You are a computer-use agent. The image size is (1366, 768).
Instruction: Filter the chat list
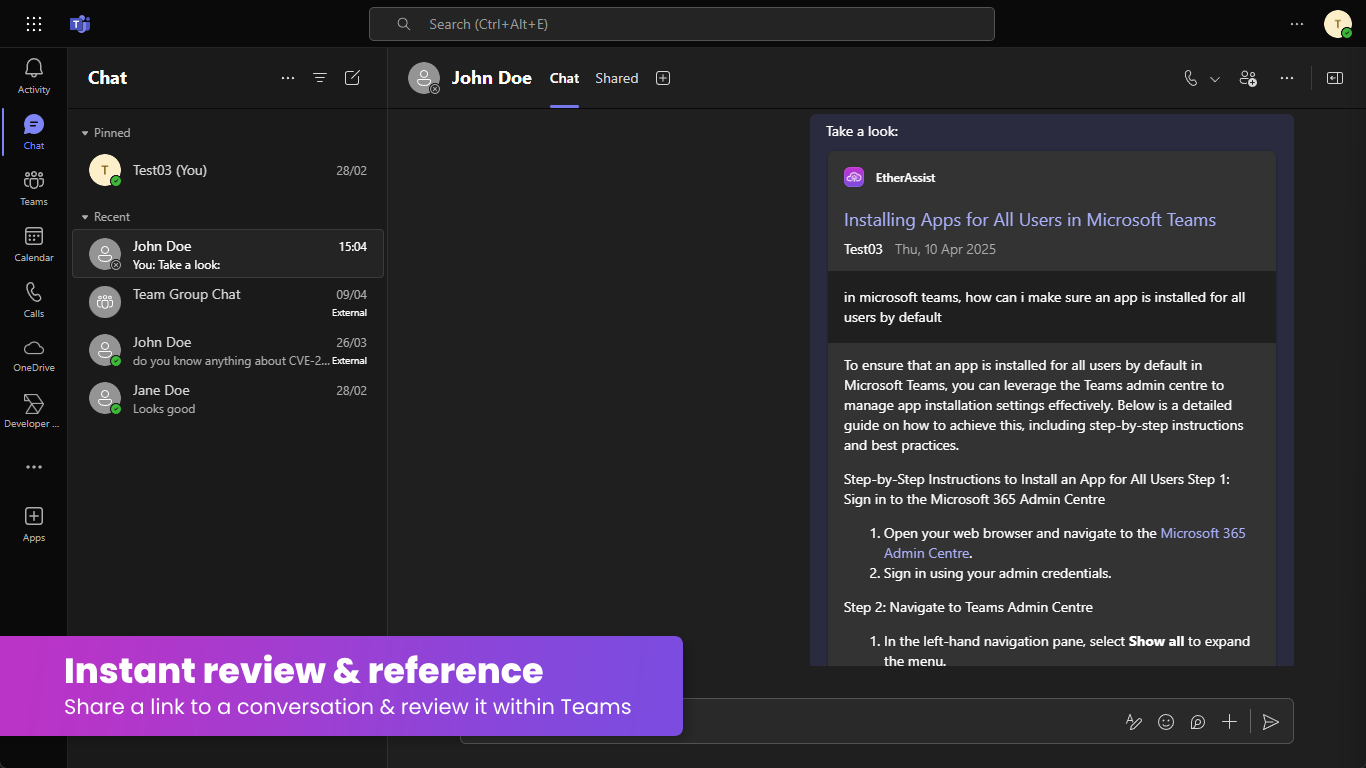click(x=320, y=78)
